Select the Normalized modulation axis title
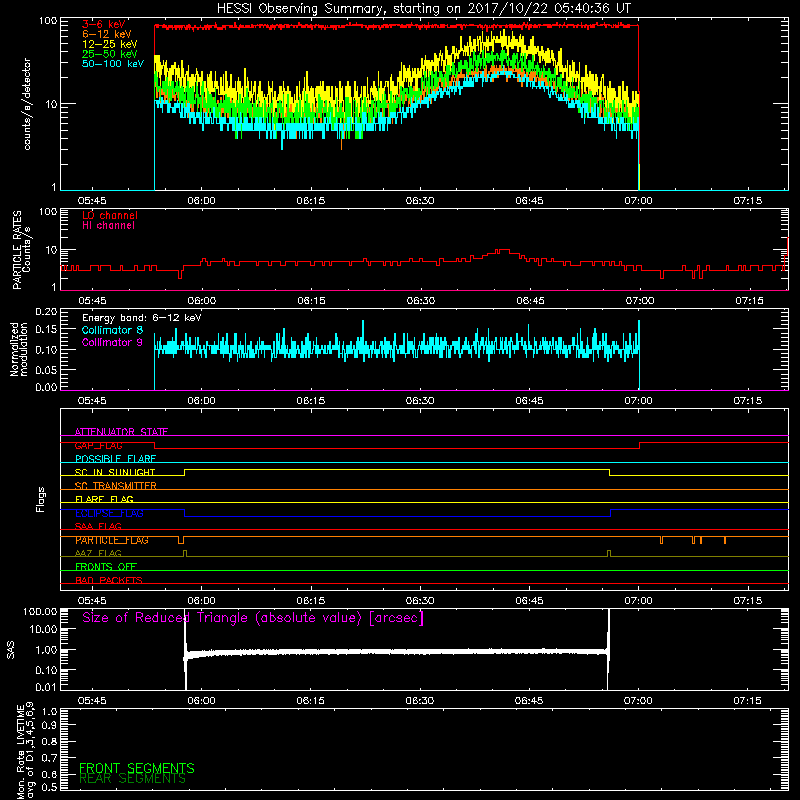The width and height of the screenshot is (800, 800). pos(19,349)
